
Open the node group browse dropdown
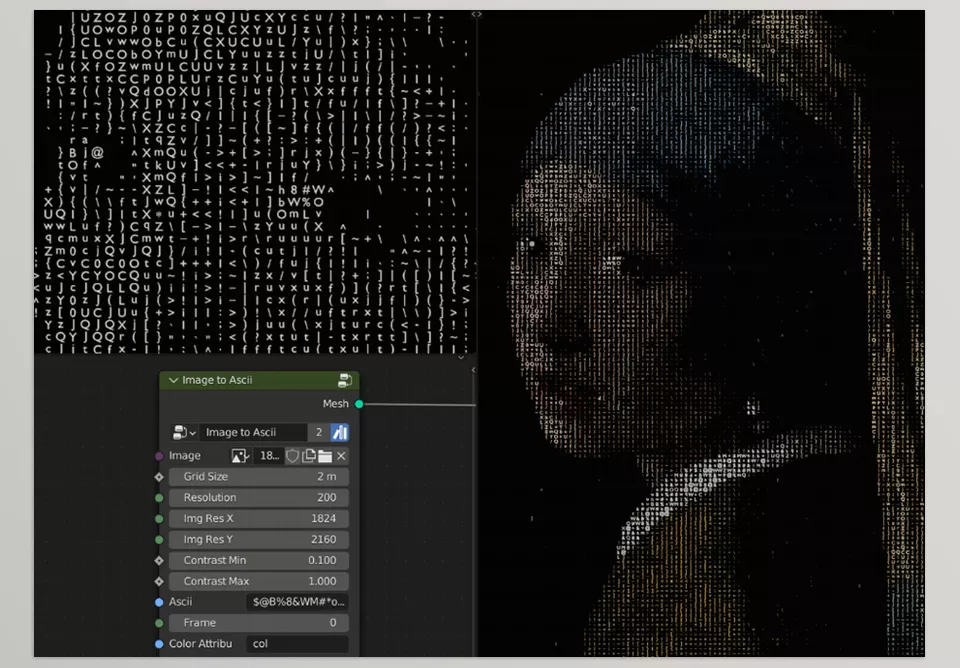pos(184,432)
